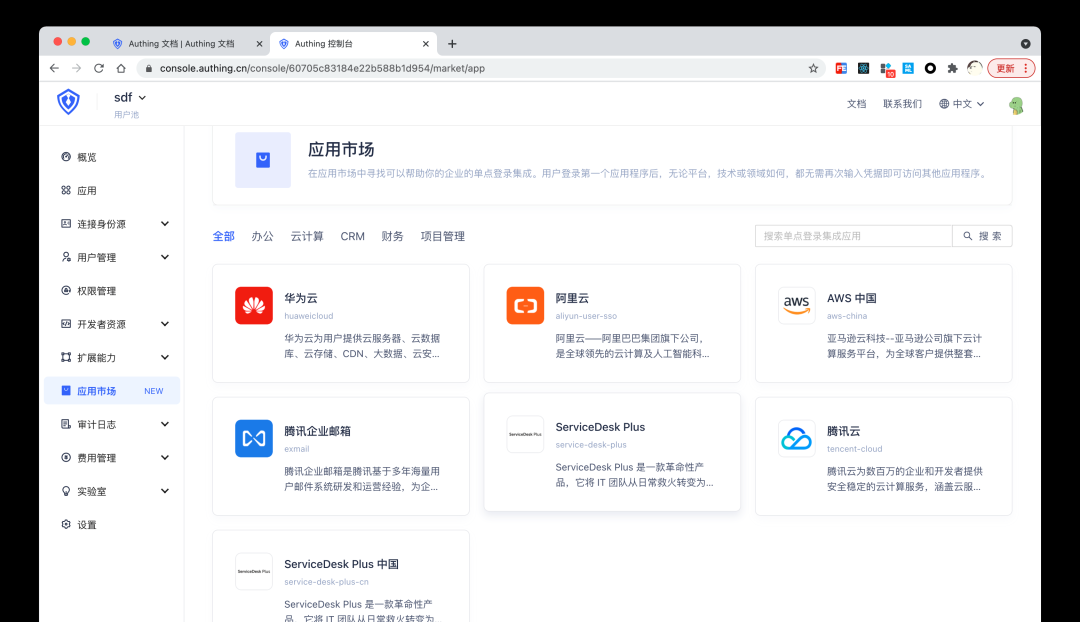1080x622 pixels.
Task: Select the 办公 category tab
Action: click(x=262, y=236)
